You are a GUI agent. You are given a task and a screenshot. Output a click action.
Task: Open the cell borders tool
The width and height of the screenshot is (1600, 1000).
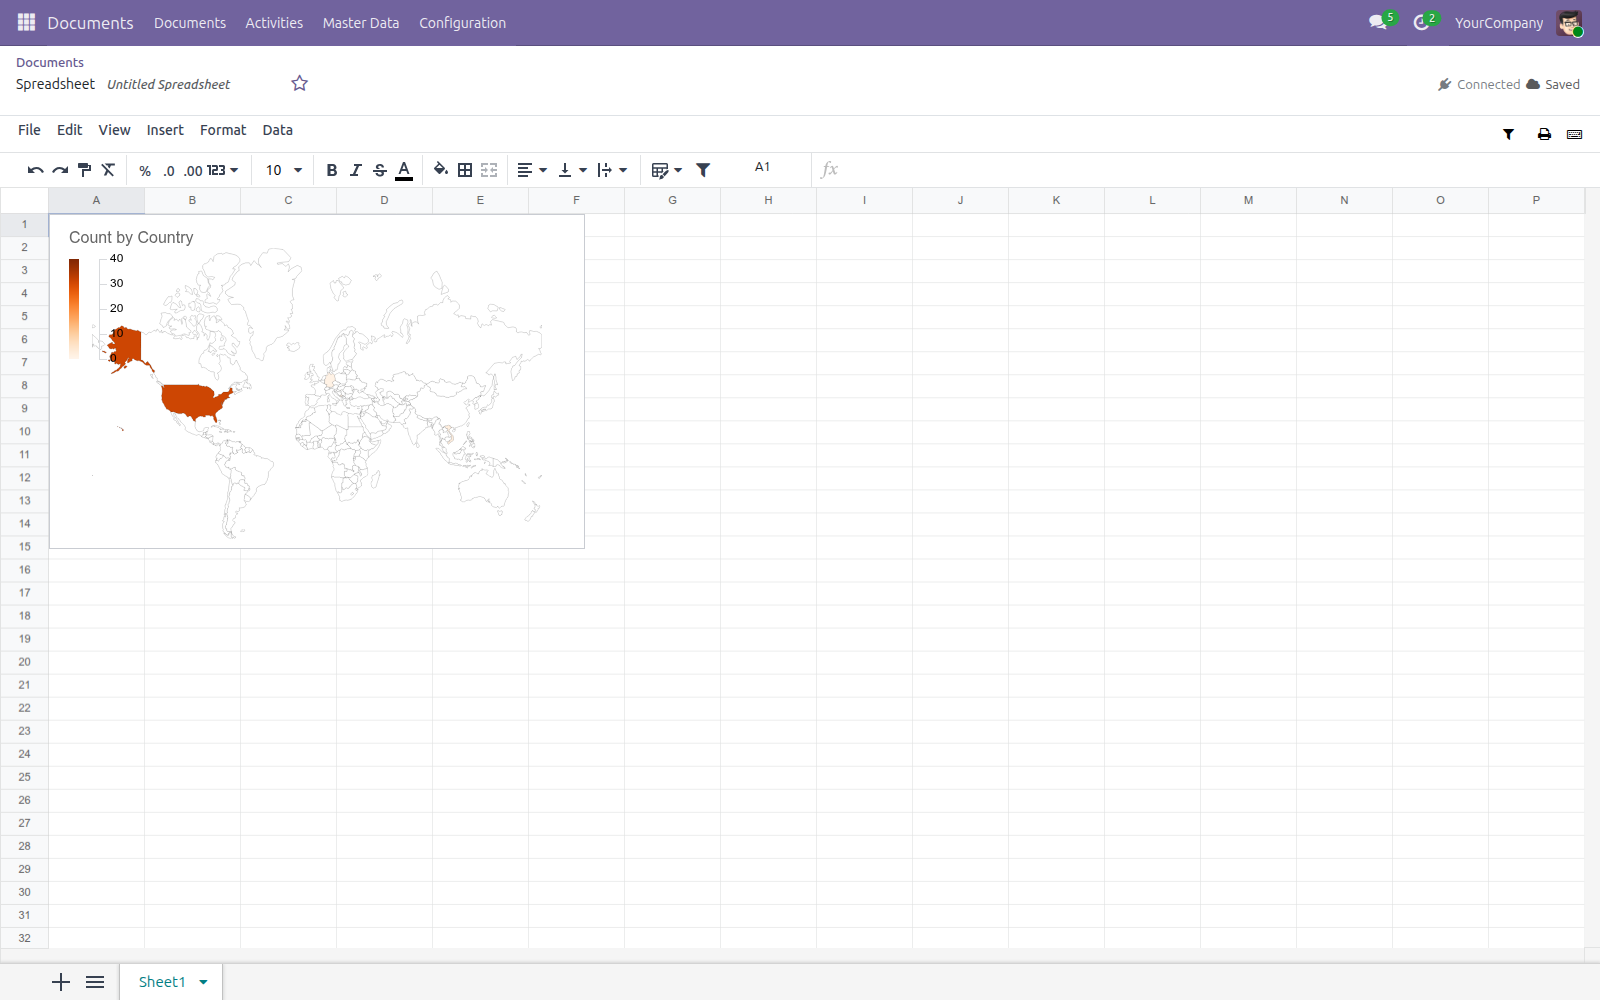(465, 171)
